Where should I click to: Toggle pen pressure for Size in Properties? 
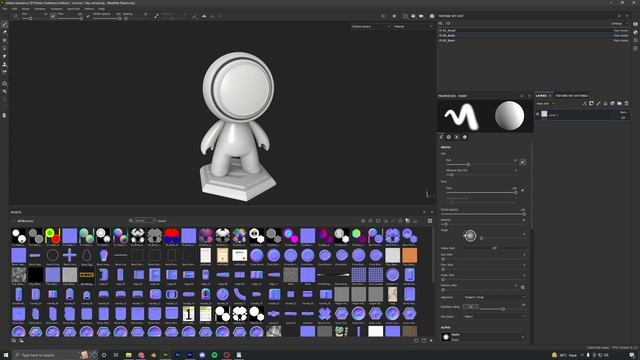pyautogui.click(x=522, y=162)
